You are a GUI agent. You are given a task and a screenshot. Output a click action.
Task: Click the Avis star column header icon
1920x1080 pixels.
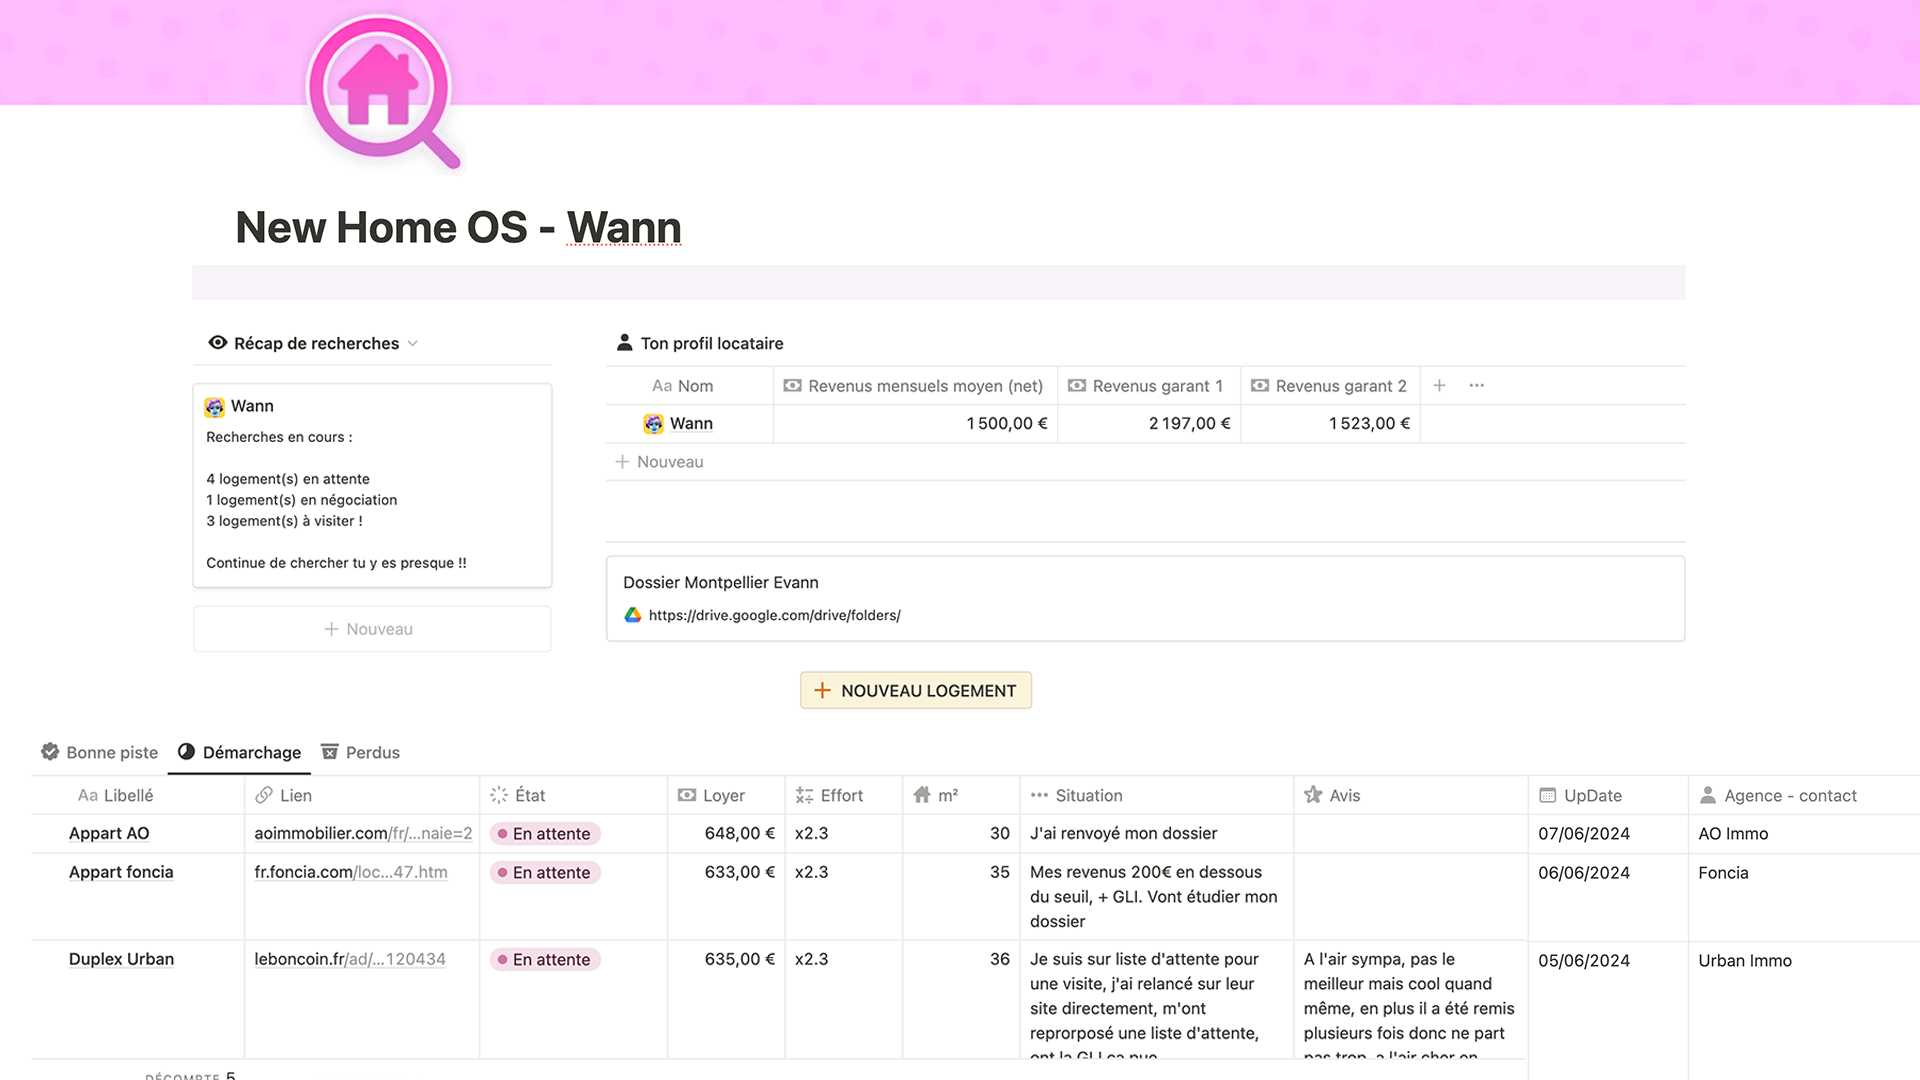tap(1313, 796)
